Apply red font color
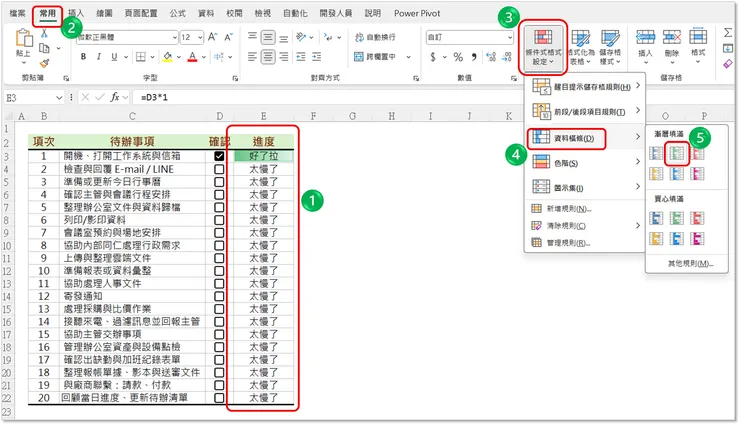The width and height of the screenshot is (740, 425). tap(192, 57)
